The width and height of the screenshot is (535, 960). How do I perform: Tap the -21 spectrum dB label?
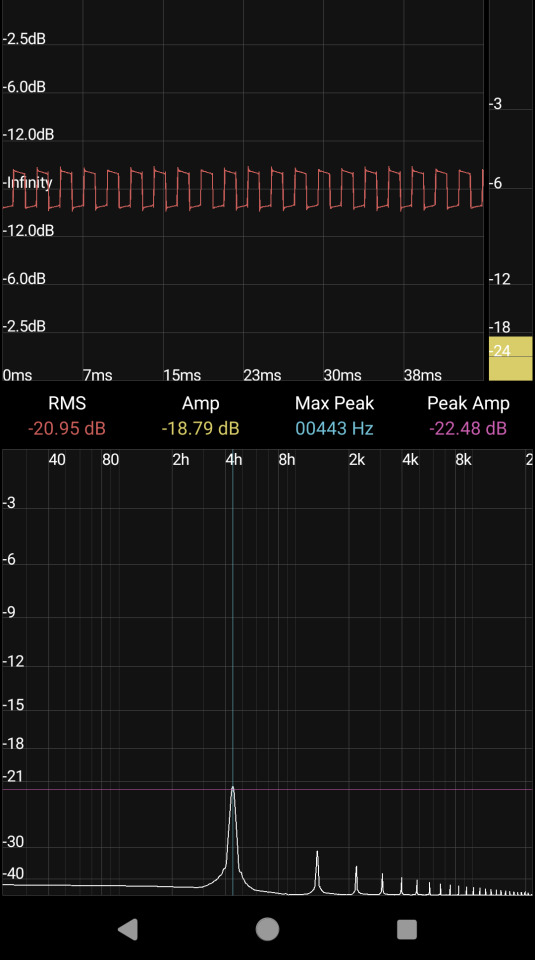(12, 776)
